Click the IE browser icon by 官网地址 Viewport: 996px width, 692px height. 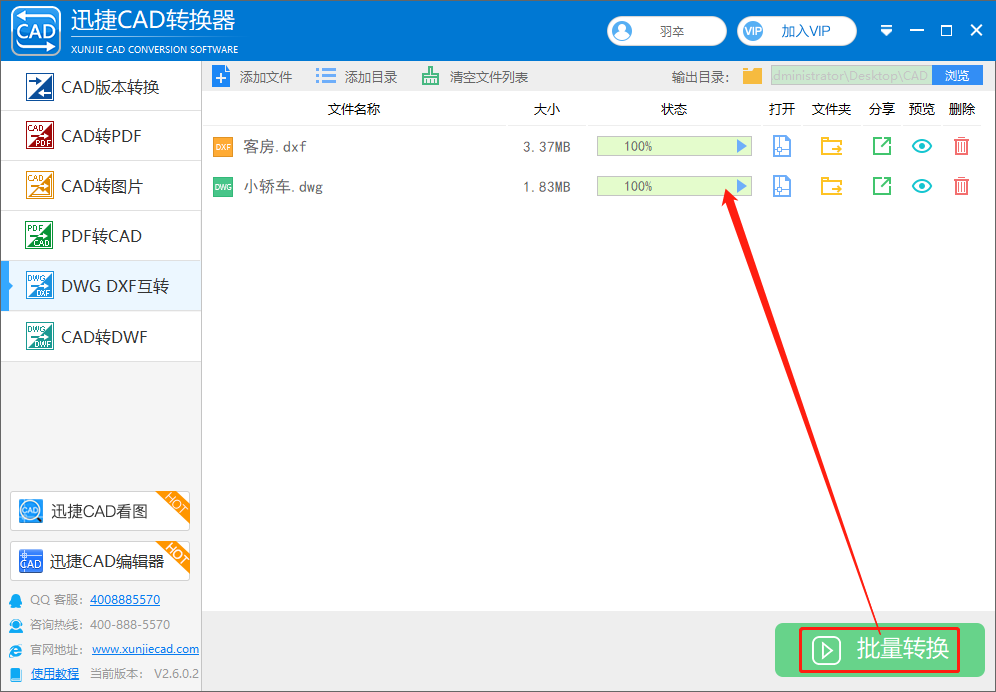click(x=16, y=650)
